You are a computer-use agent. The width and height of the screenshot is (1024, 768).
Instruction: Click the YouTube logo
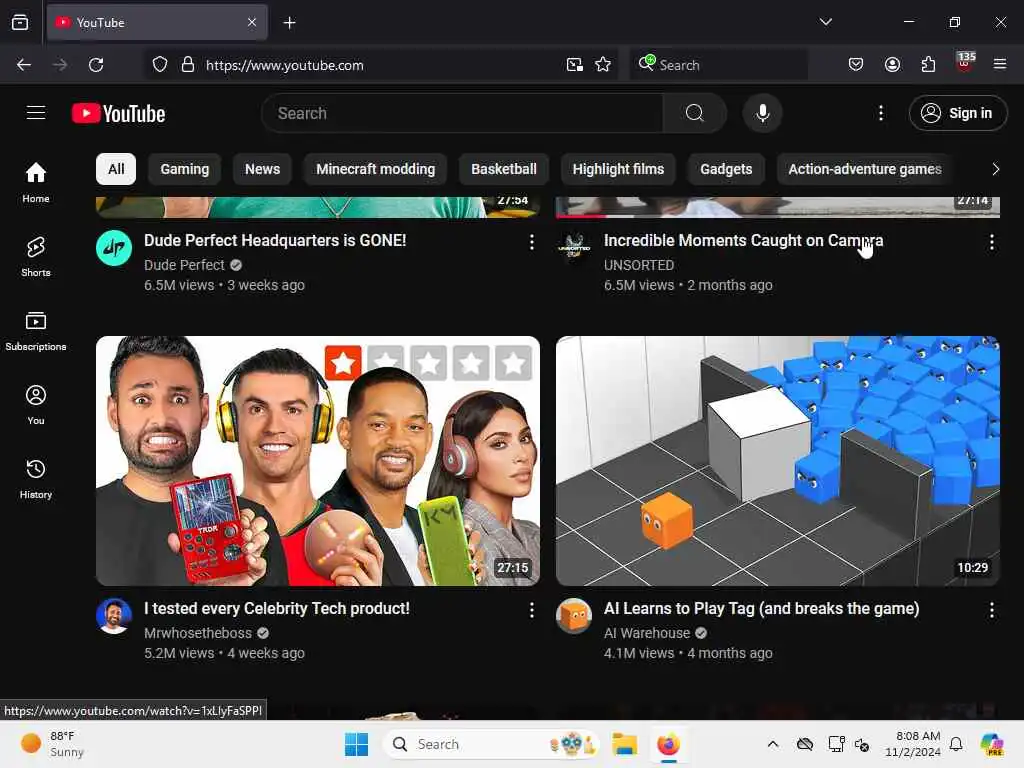(118, 113)
